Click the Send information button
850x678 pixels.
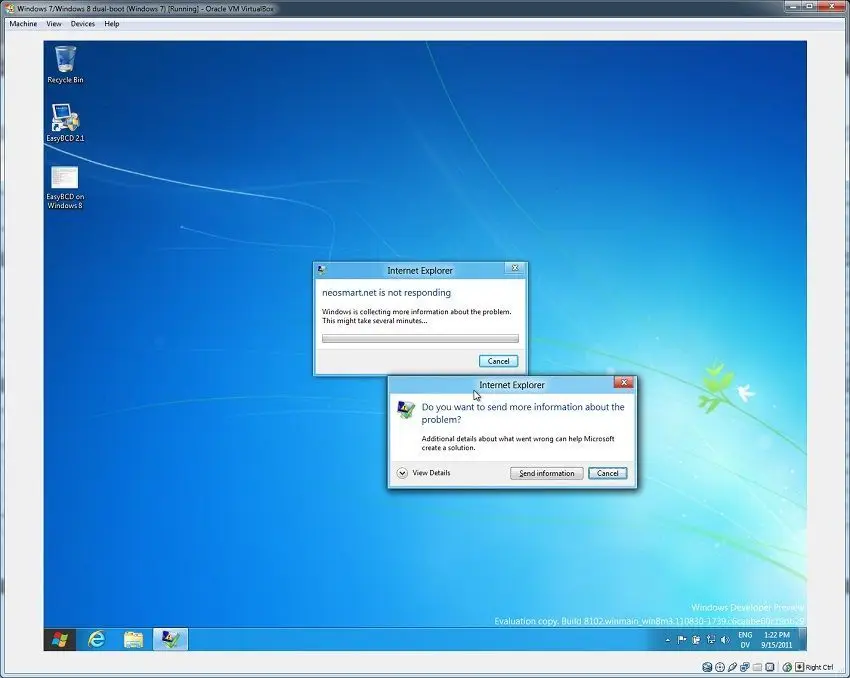point(546,473)
